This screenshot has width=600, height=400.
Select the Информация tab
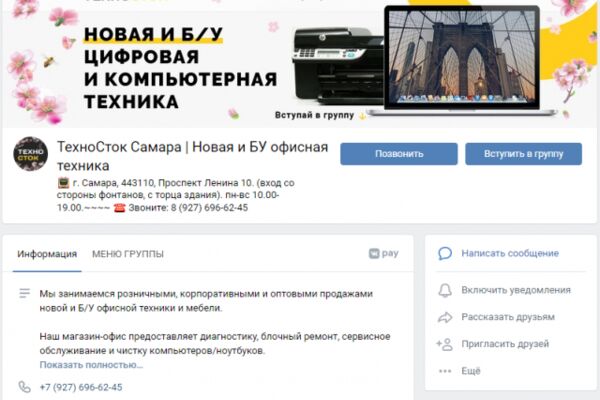click(47, 254)
